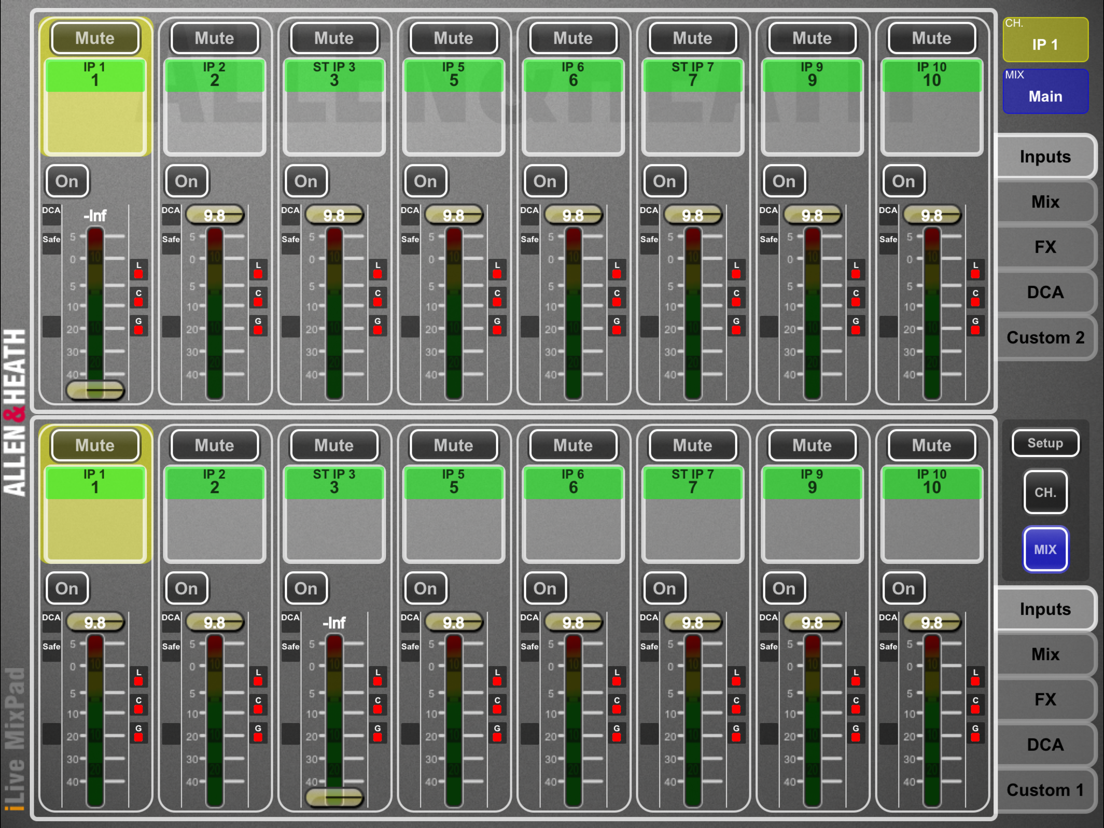
Task: Click the G indicator on bottom-bank IP 1
Action: tap(139, 732)
